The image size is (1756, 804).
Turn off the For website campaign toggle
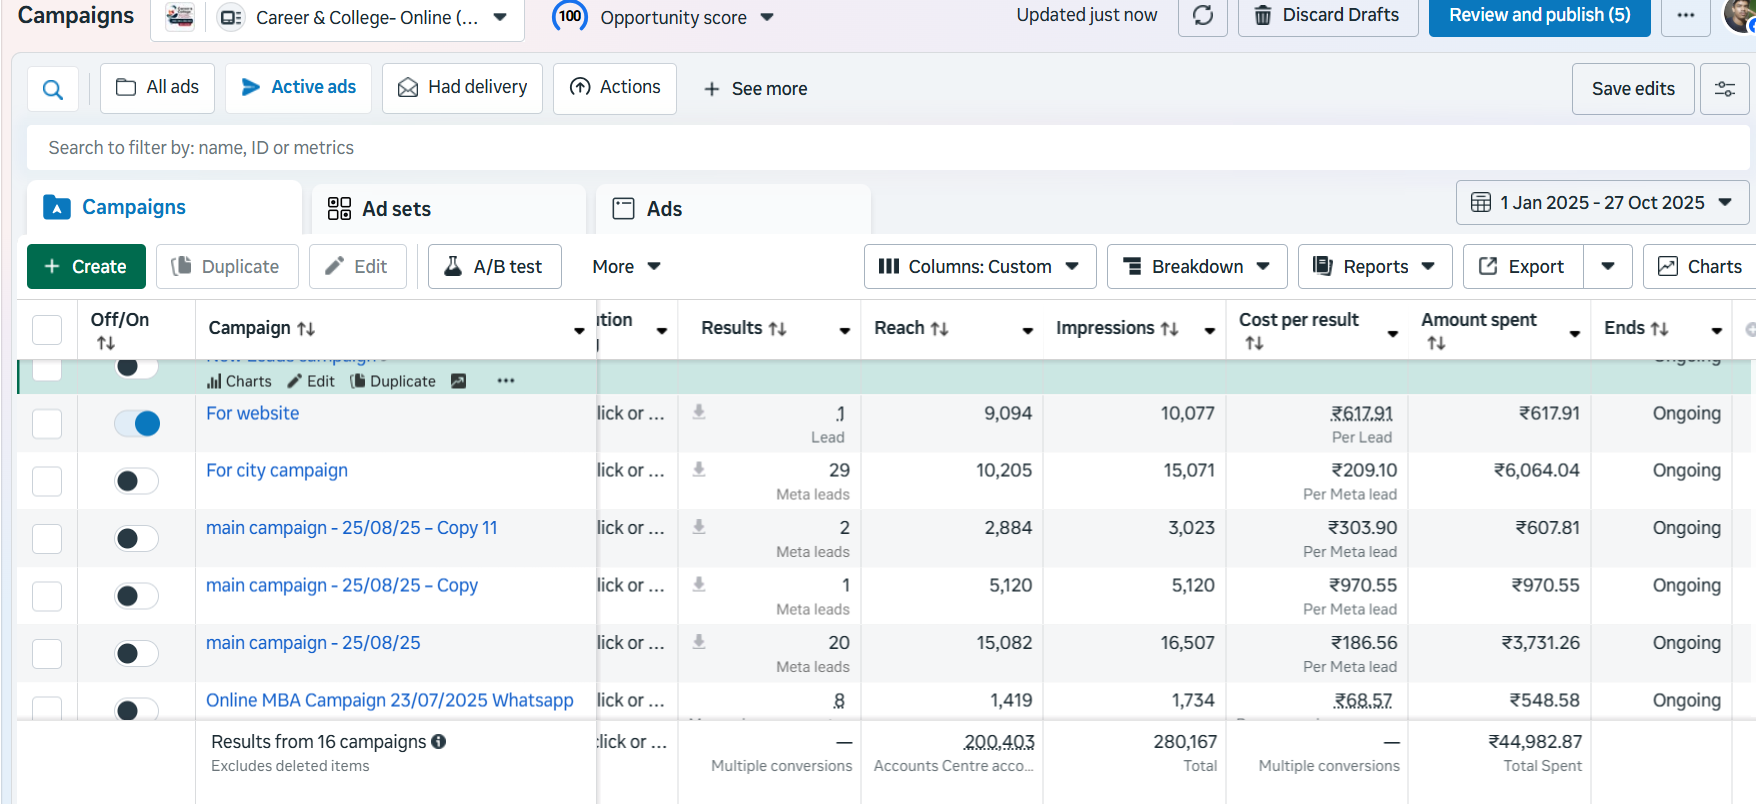[137, 424]
